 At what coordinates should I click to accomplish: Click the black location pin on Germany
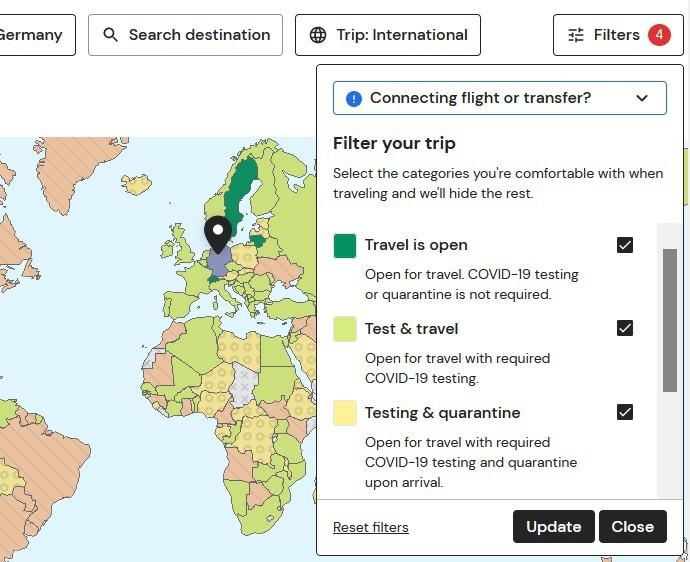[218, 234]
